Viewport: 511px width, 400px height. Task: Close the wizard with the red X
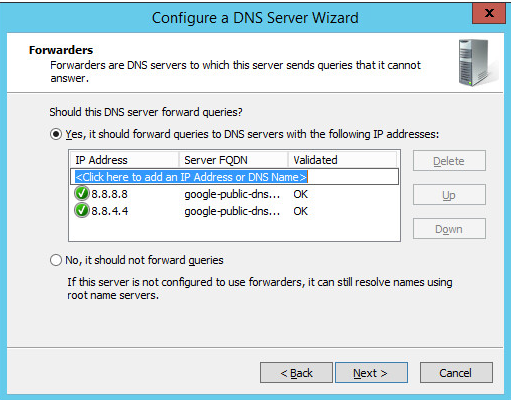coord(489,13)
